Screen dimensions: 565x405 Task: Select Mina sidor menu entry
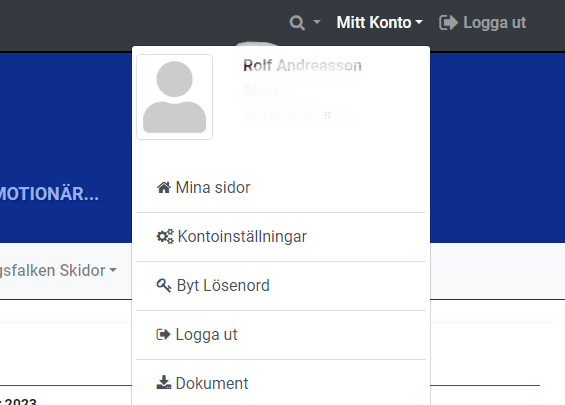(281, 187)
